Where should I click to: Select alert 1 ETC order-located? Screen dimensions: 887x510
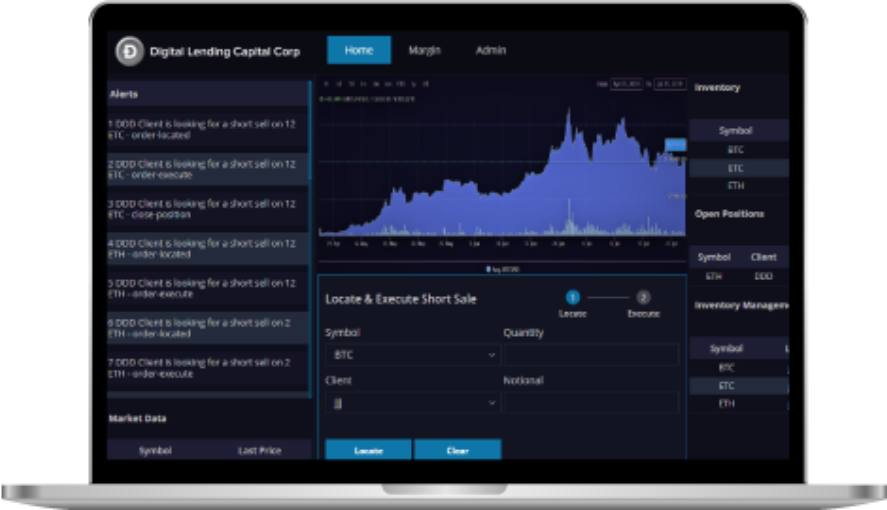pos(207,129)
